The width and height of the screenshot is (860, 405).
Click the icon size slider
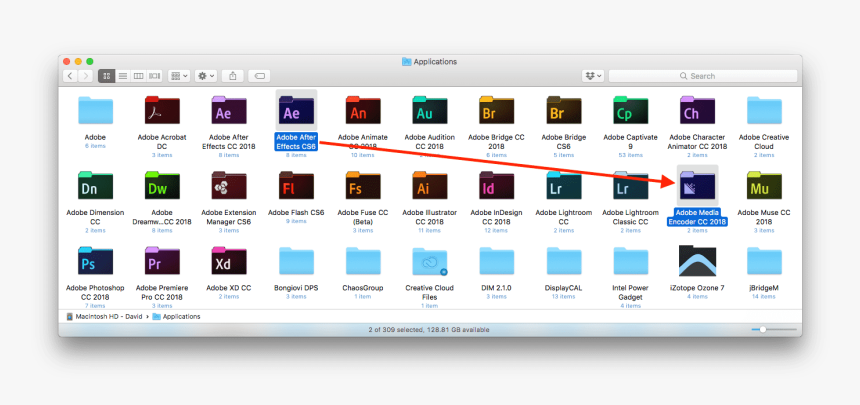tap(774, 329)
